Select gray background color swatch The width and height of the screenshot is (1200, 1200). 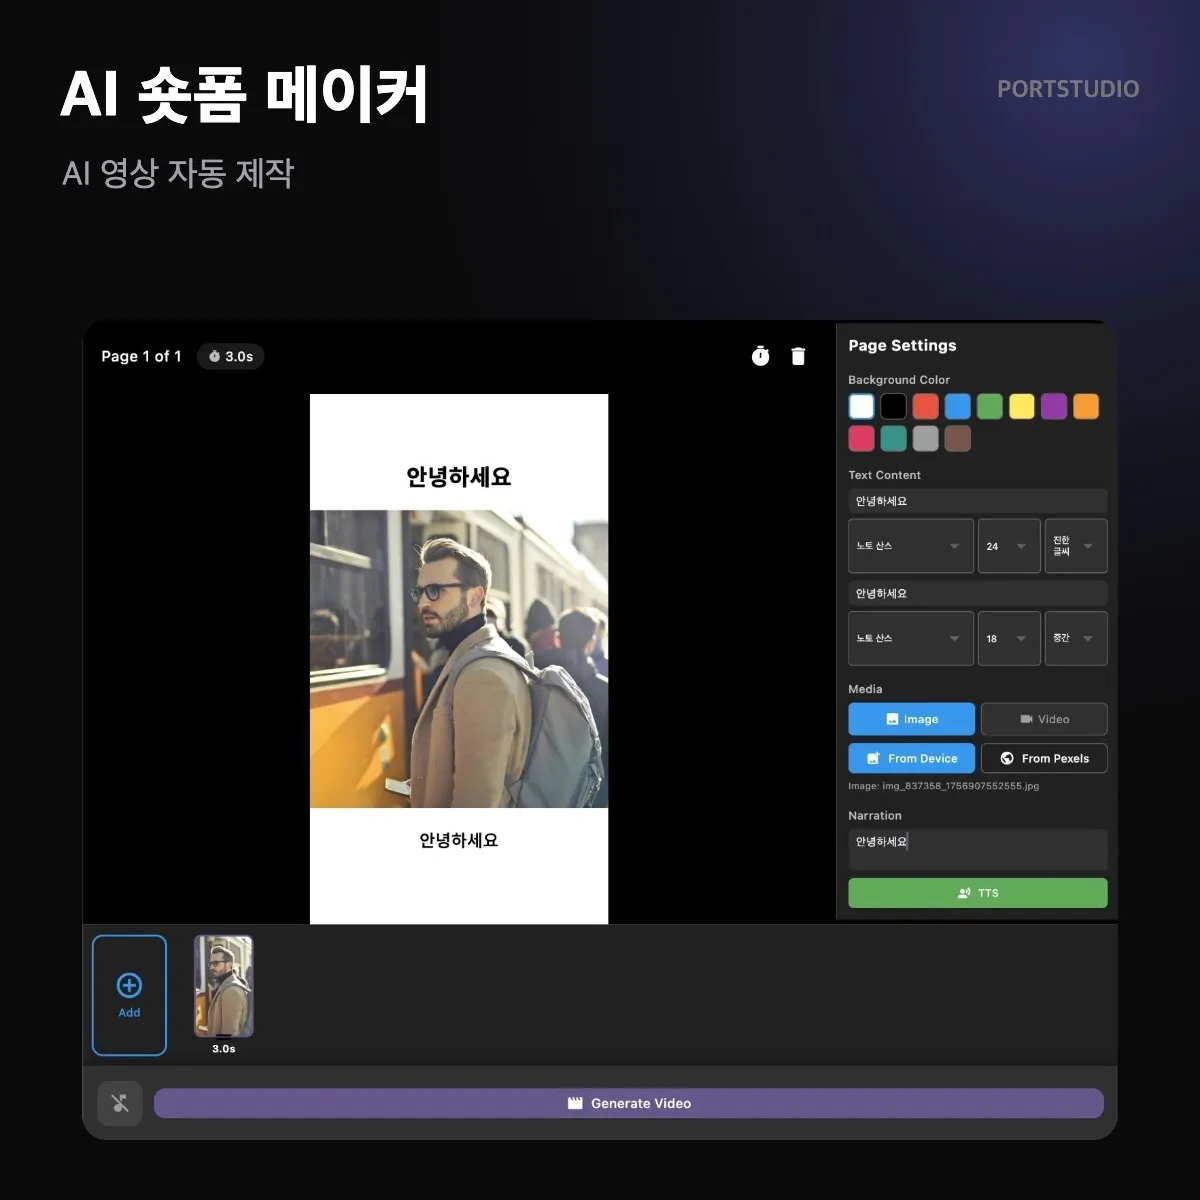[x=925, y=438]
